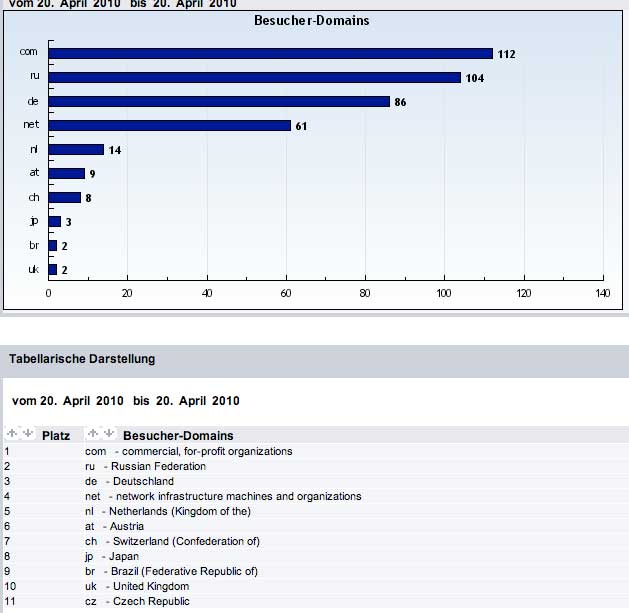
Task: Select the net bar showing 61
Action: [x=169, y=125]
